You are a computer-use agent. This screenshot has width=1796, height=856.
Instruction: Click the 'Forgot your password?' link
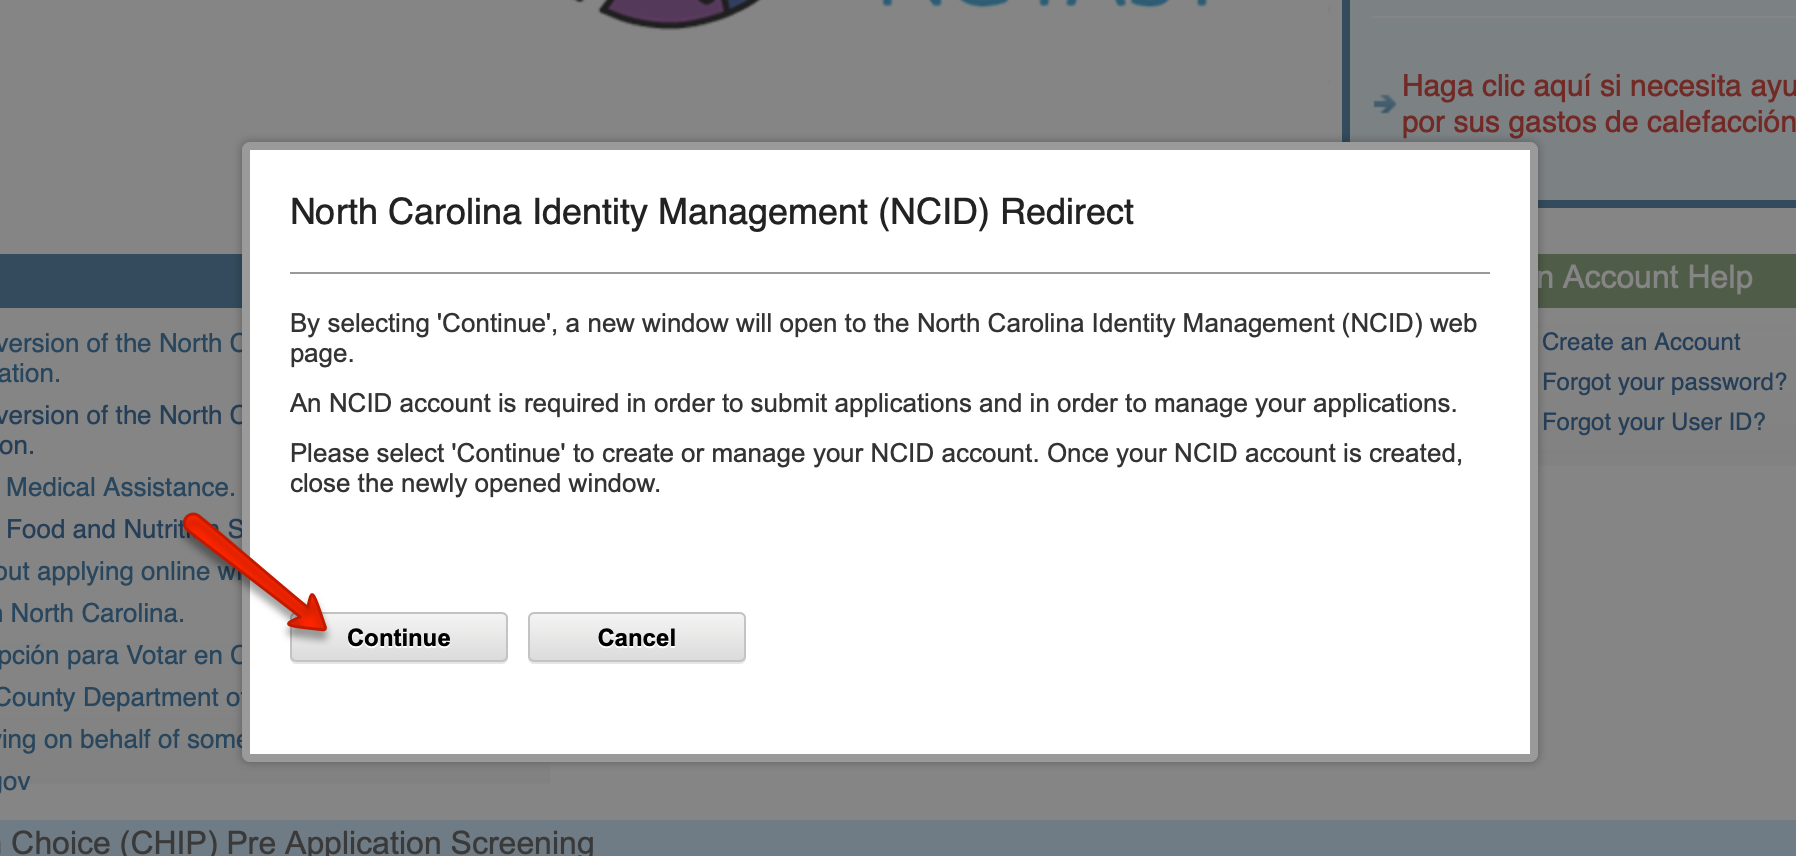click(x=1663, y=382)
